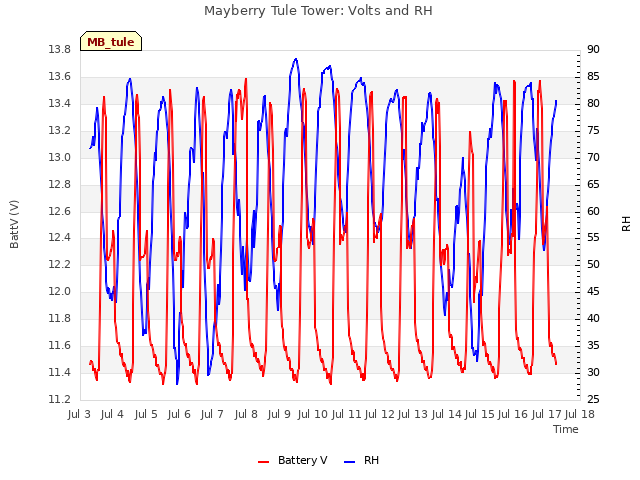
Task: Click the Jul 14 date label
Action: tap(447, 414)
